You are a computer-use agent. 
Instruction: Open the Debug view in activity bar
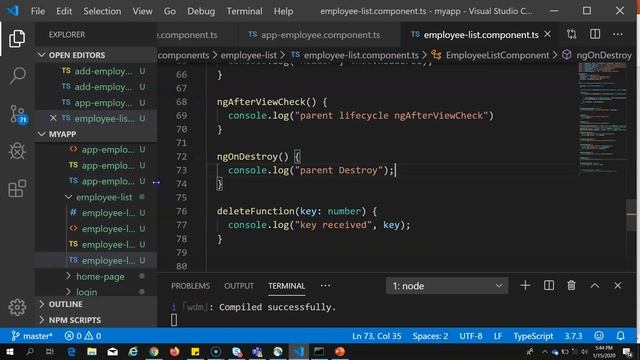tap(17, 151)
